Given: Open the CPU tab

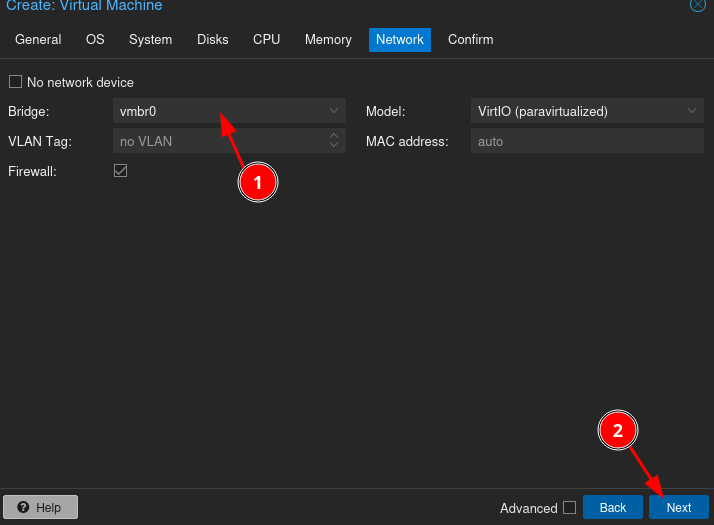Looking at the screenshot, I should (266, 40).
